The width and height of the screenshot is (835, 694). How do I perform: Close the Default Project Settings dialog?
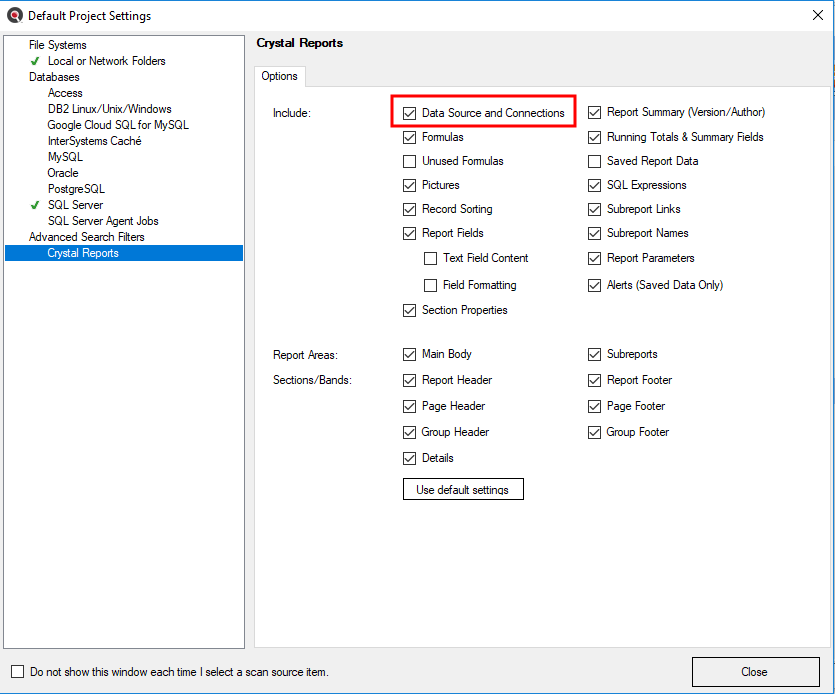(x=817, y=15)
